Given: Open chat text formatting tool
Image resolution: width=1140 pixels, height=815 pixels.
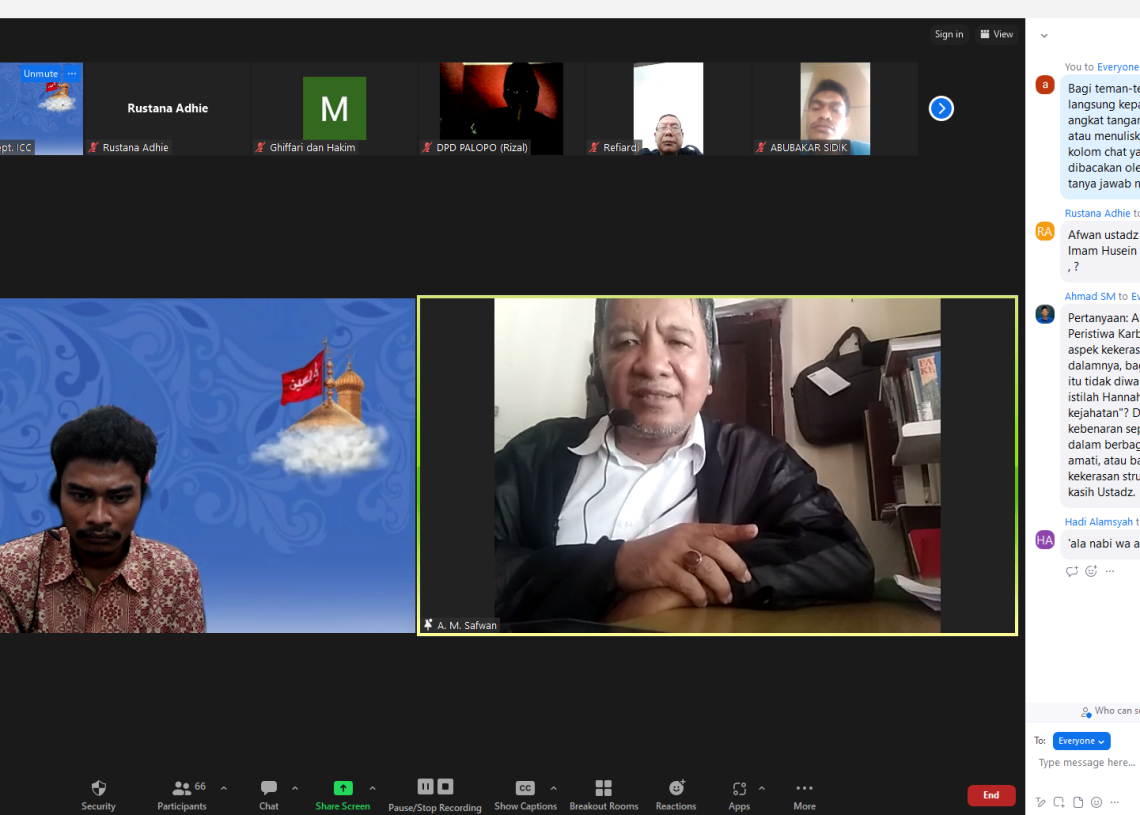Looking at the screenshot, I should coord(1040,802).
